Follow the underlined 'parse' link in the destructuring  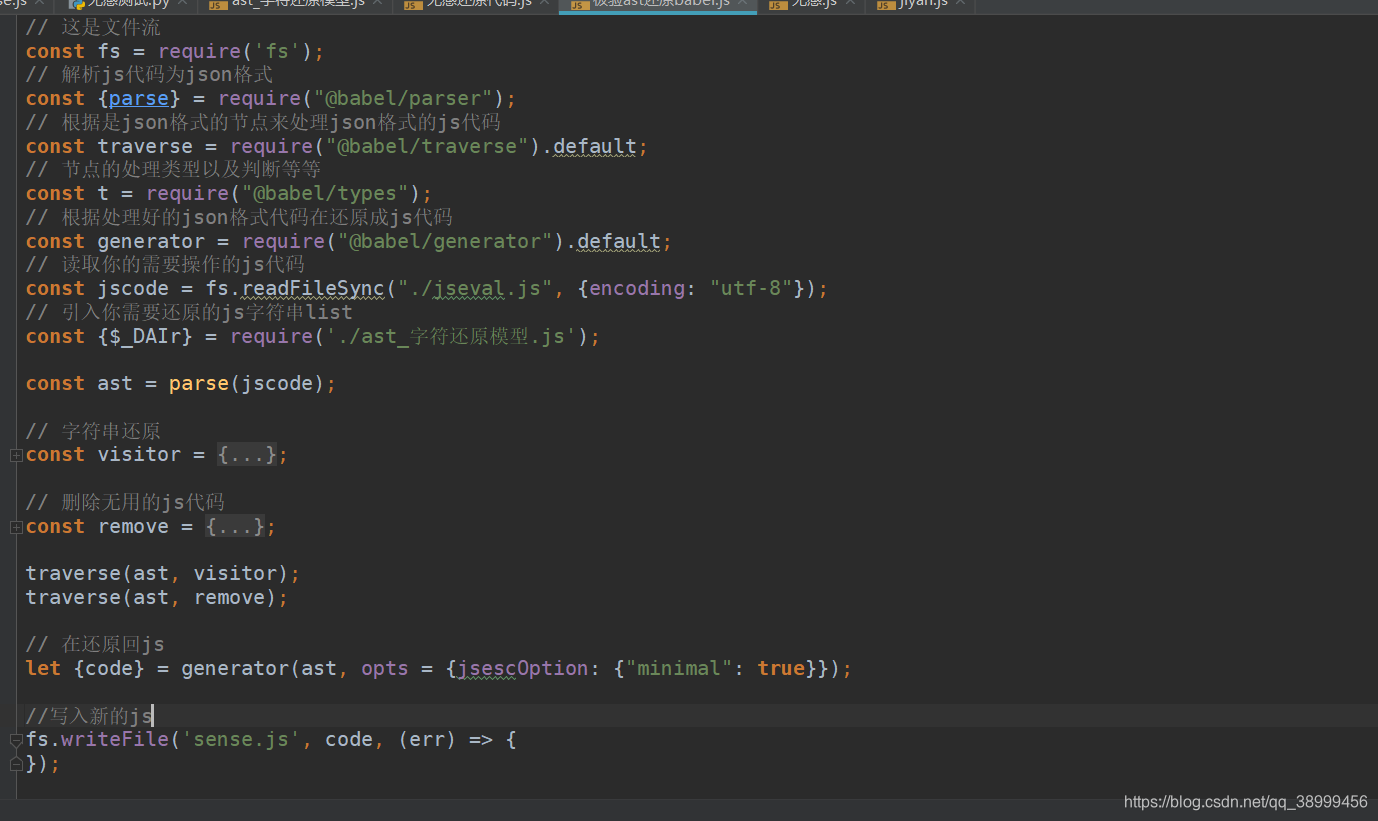pyautogui.click(x=139, y=98)
